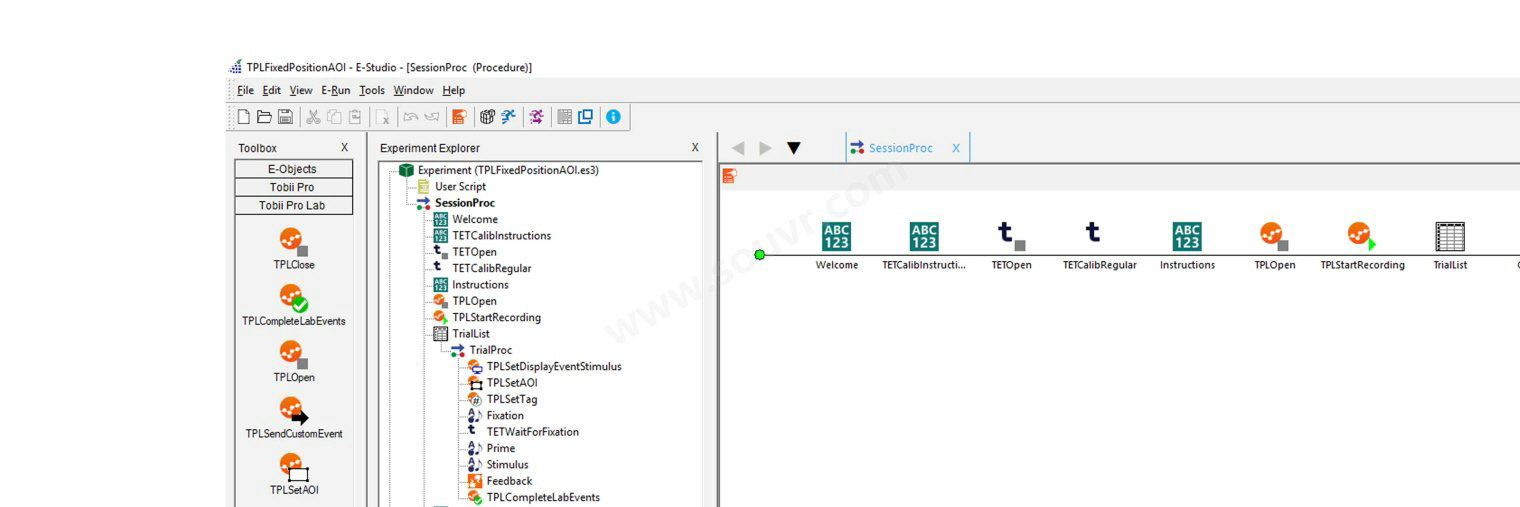1520x507 pixels.
Task: Open the E-Run menu
Action: (x=335, y=90)
